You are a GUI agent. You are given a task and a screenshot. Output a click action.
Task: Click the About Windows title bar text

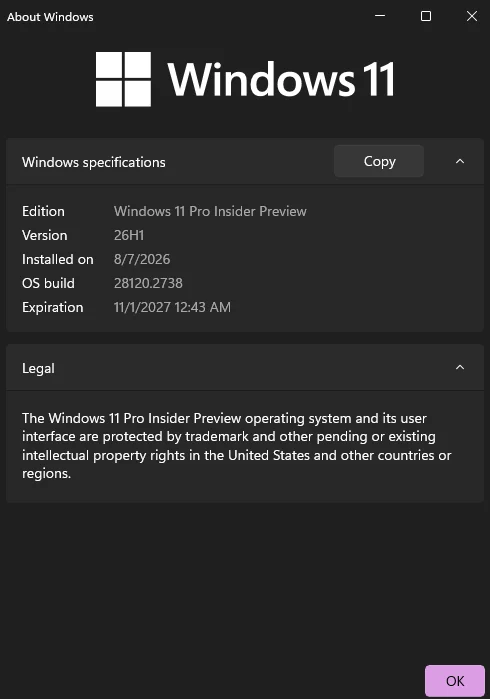tap(50, 17)
